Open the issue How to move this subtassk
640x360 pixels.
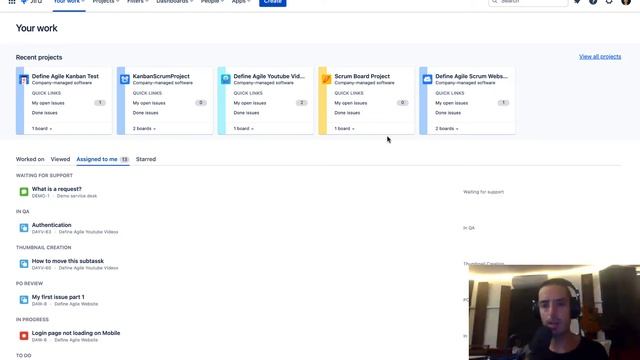coord(68,261)
